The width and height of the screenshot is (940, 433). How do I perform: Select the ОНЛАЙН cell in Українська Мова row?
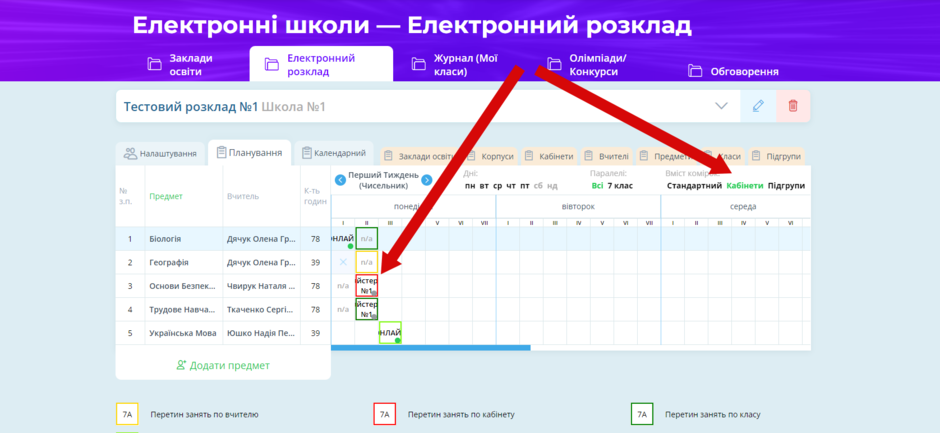click(x=390, y=332)
